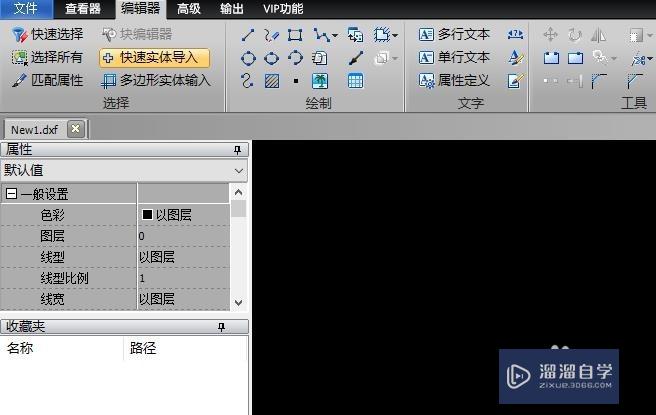Click the dimension measurement text icon
The height and width of the screenshot is (415, 656).
tap(515, 34)
